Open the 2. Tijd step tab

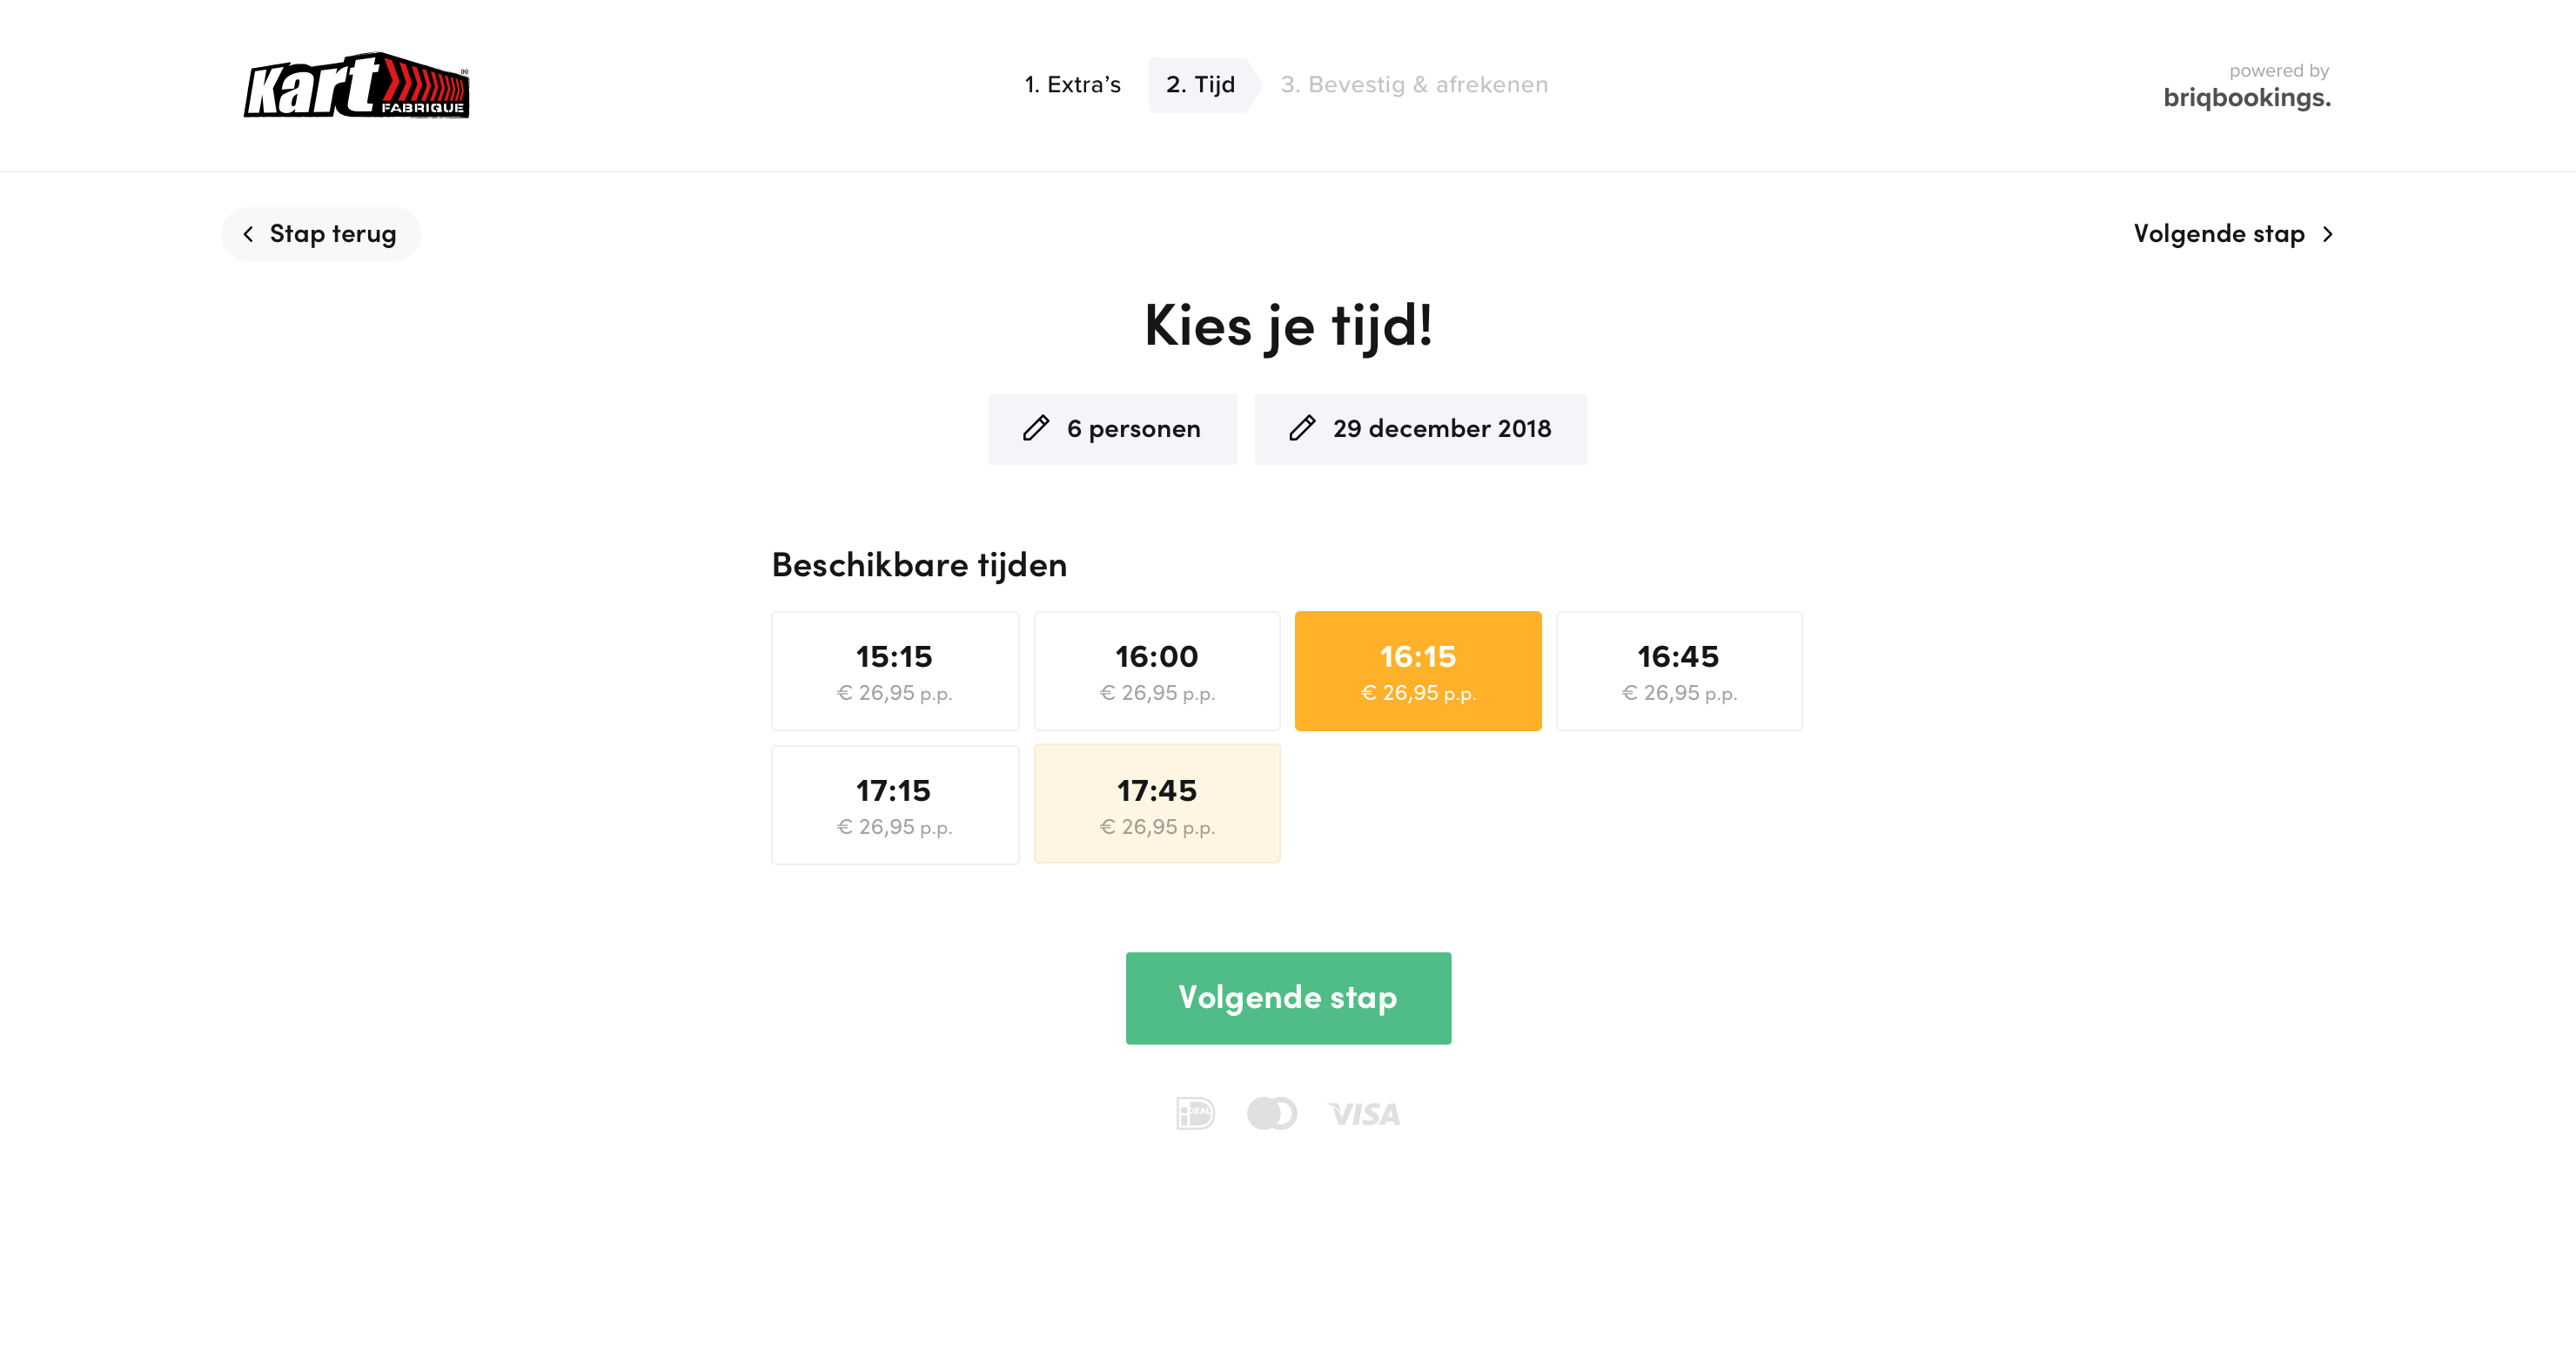(x=1200, y=85)
